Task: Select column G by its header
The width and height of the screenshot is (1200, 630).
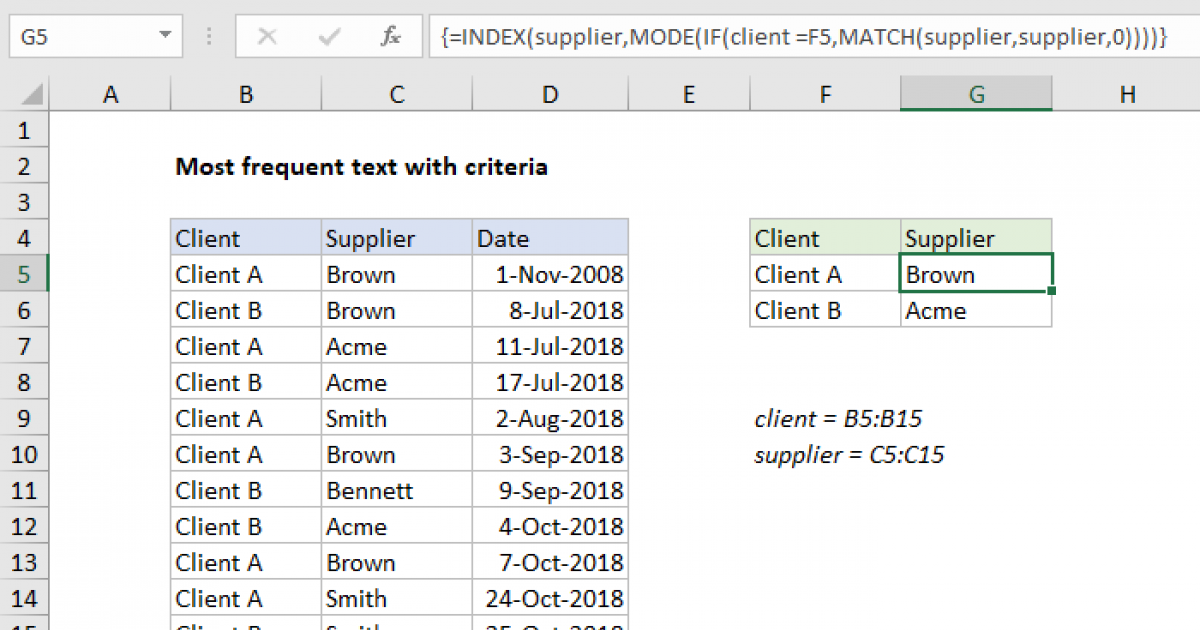Action: [975, 93]
